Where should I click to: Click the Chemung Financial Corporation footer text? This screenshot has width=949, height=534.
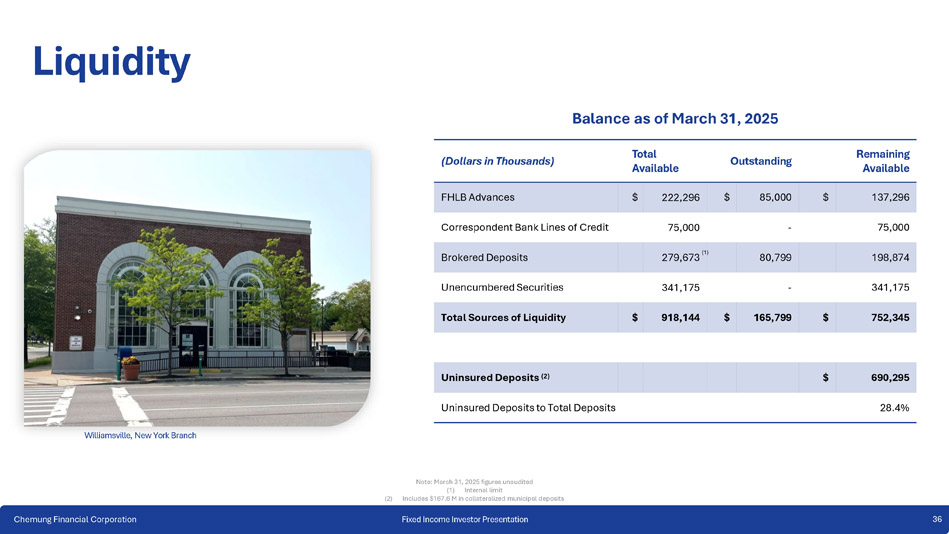tap(75, 519)
